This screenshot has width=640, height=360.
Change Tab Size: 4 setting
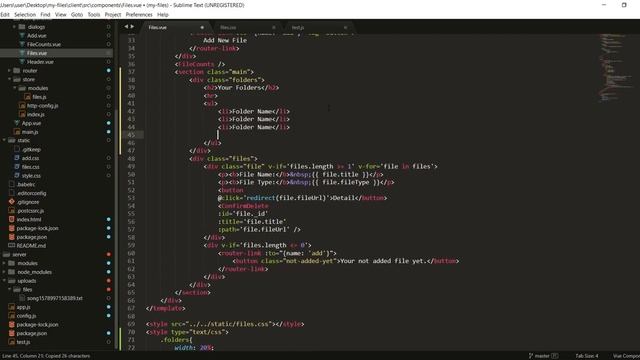[x=587, y=356]
